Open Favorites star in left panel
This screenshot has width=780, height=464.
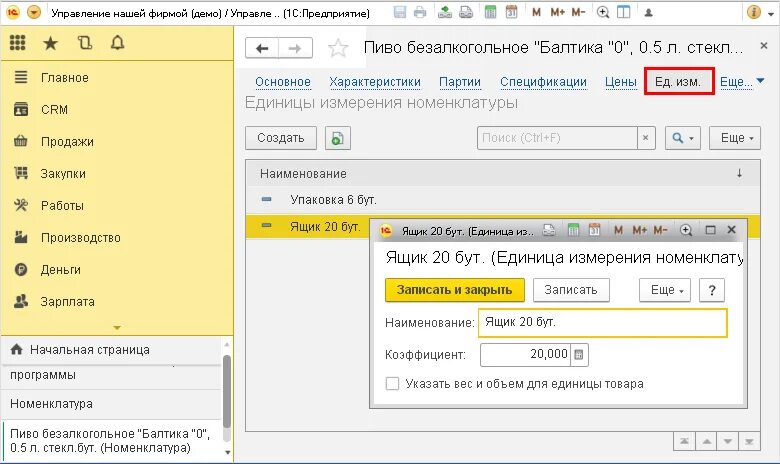click(x=50, y=43)
